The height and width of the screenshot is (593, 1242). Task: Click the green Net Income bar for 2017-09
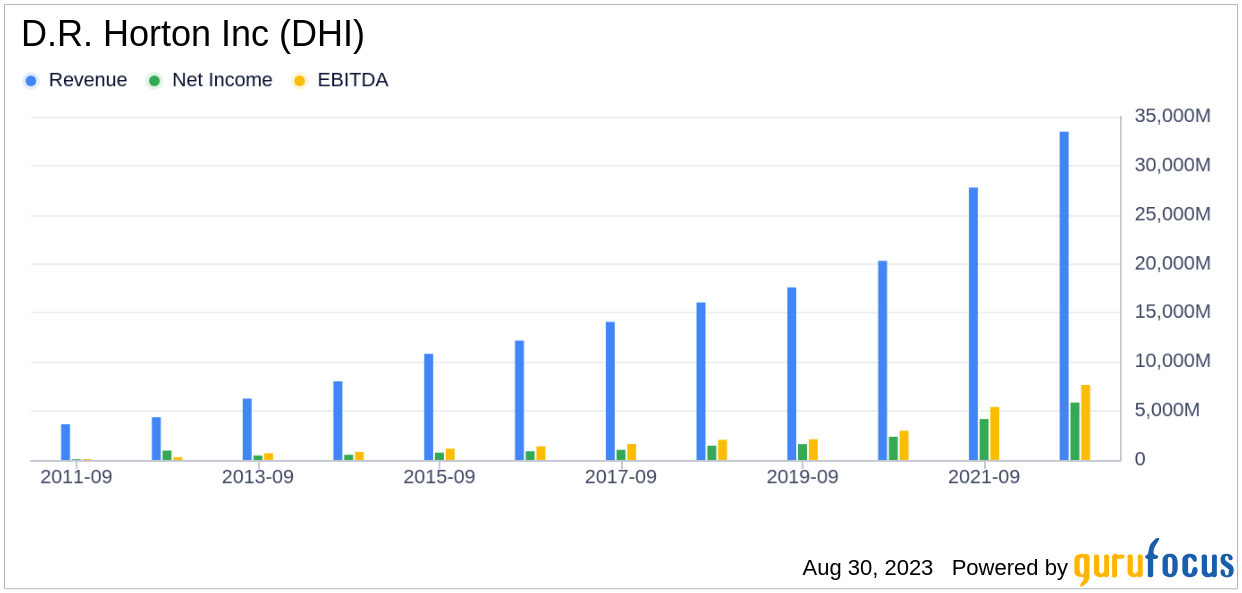[621, 455]
